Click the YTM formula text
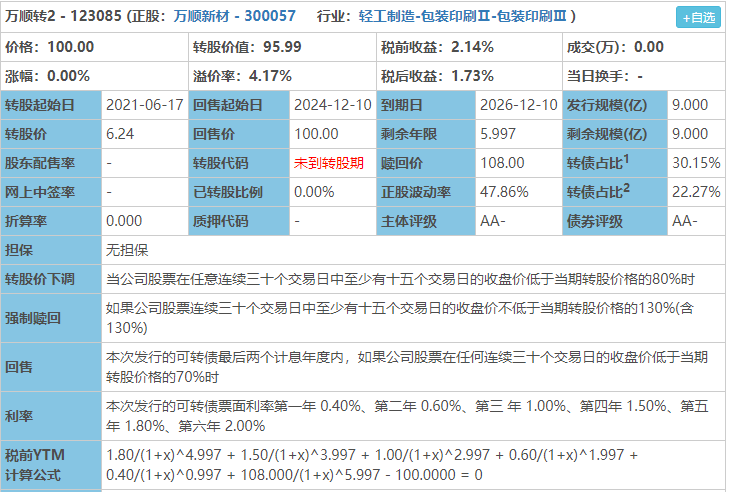729x492 pixels. (372, 465)
